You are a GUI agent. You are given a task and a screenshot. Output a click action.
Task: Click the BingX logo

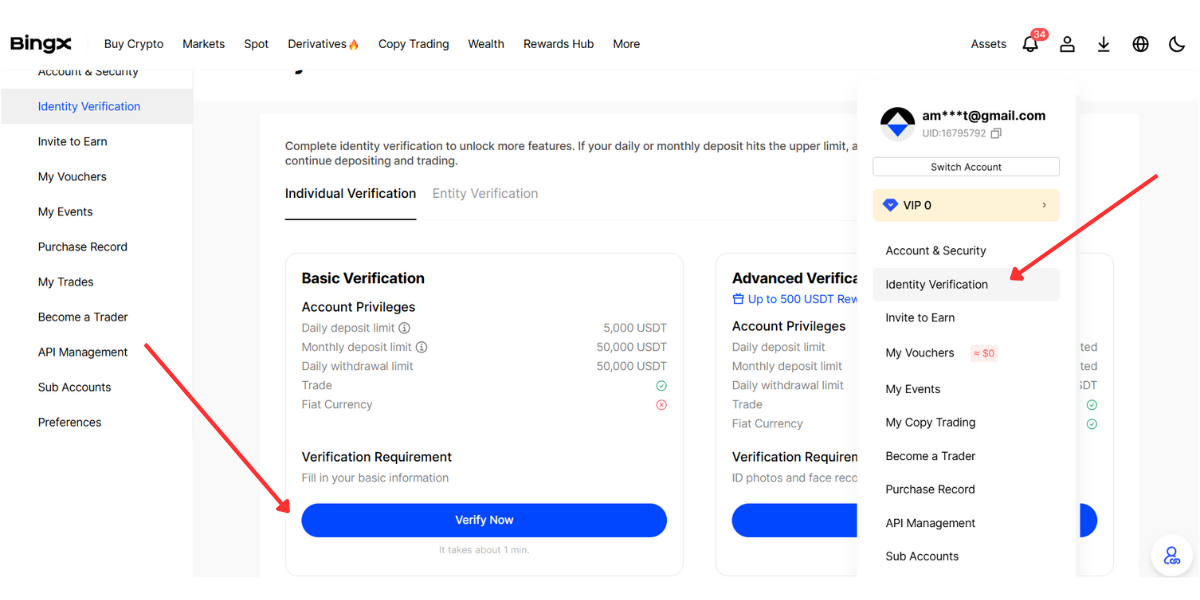(x=40, y=43)
